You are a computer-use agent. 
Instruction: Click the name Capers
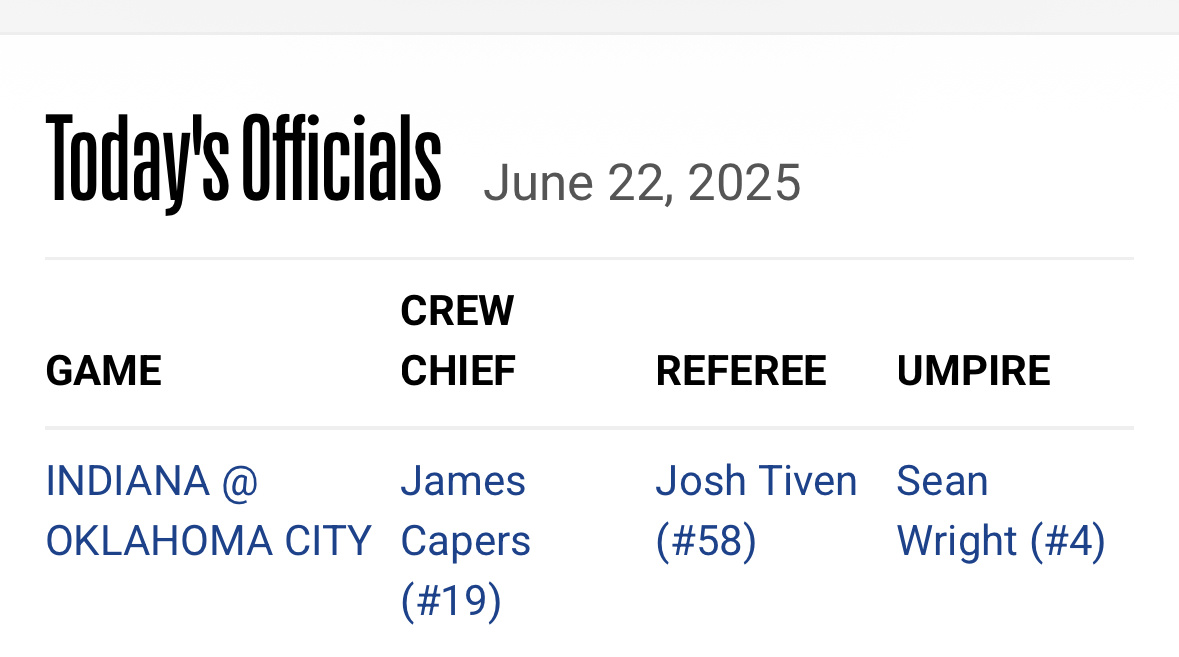click(465, 543)
